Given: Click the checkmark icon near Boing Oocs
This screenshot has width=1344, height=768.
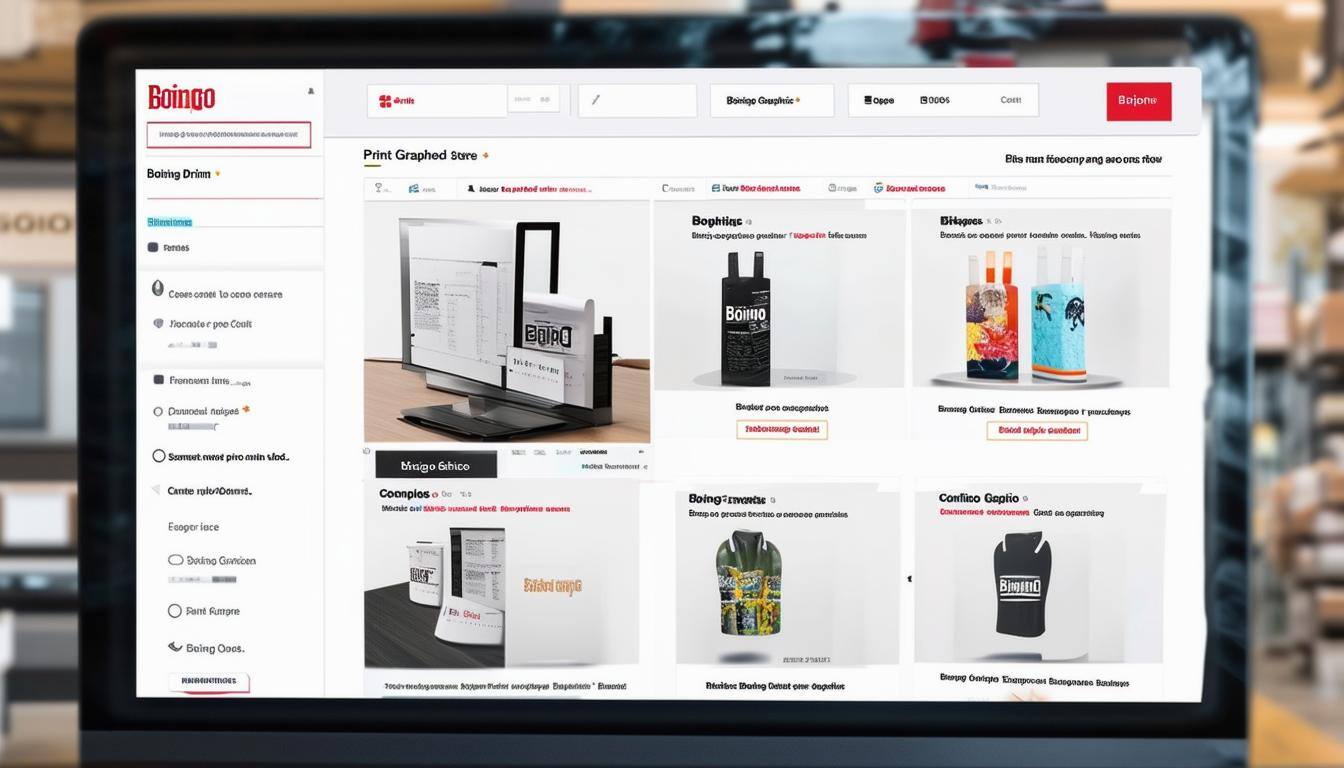Looking at the screenshot, I should (174, 647).
